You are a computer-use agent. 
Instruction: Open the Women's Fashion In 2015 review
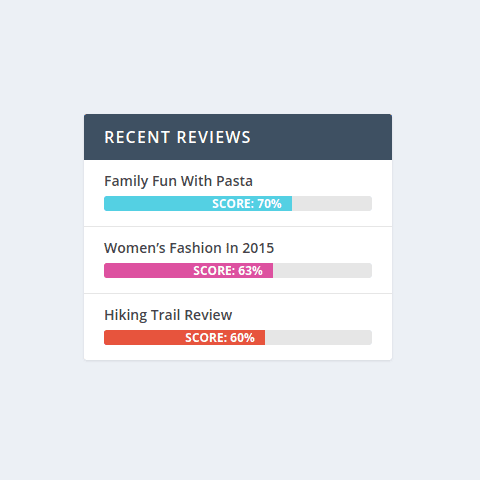[189, 248]
